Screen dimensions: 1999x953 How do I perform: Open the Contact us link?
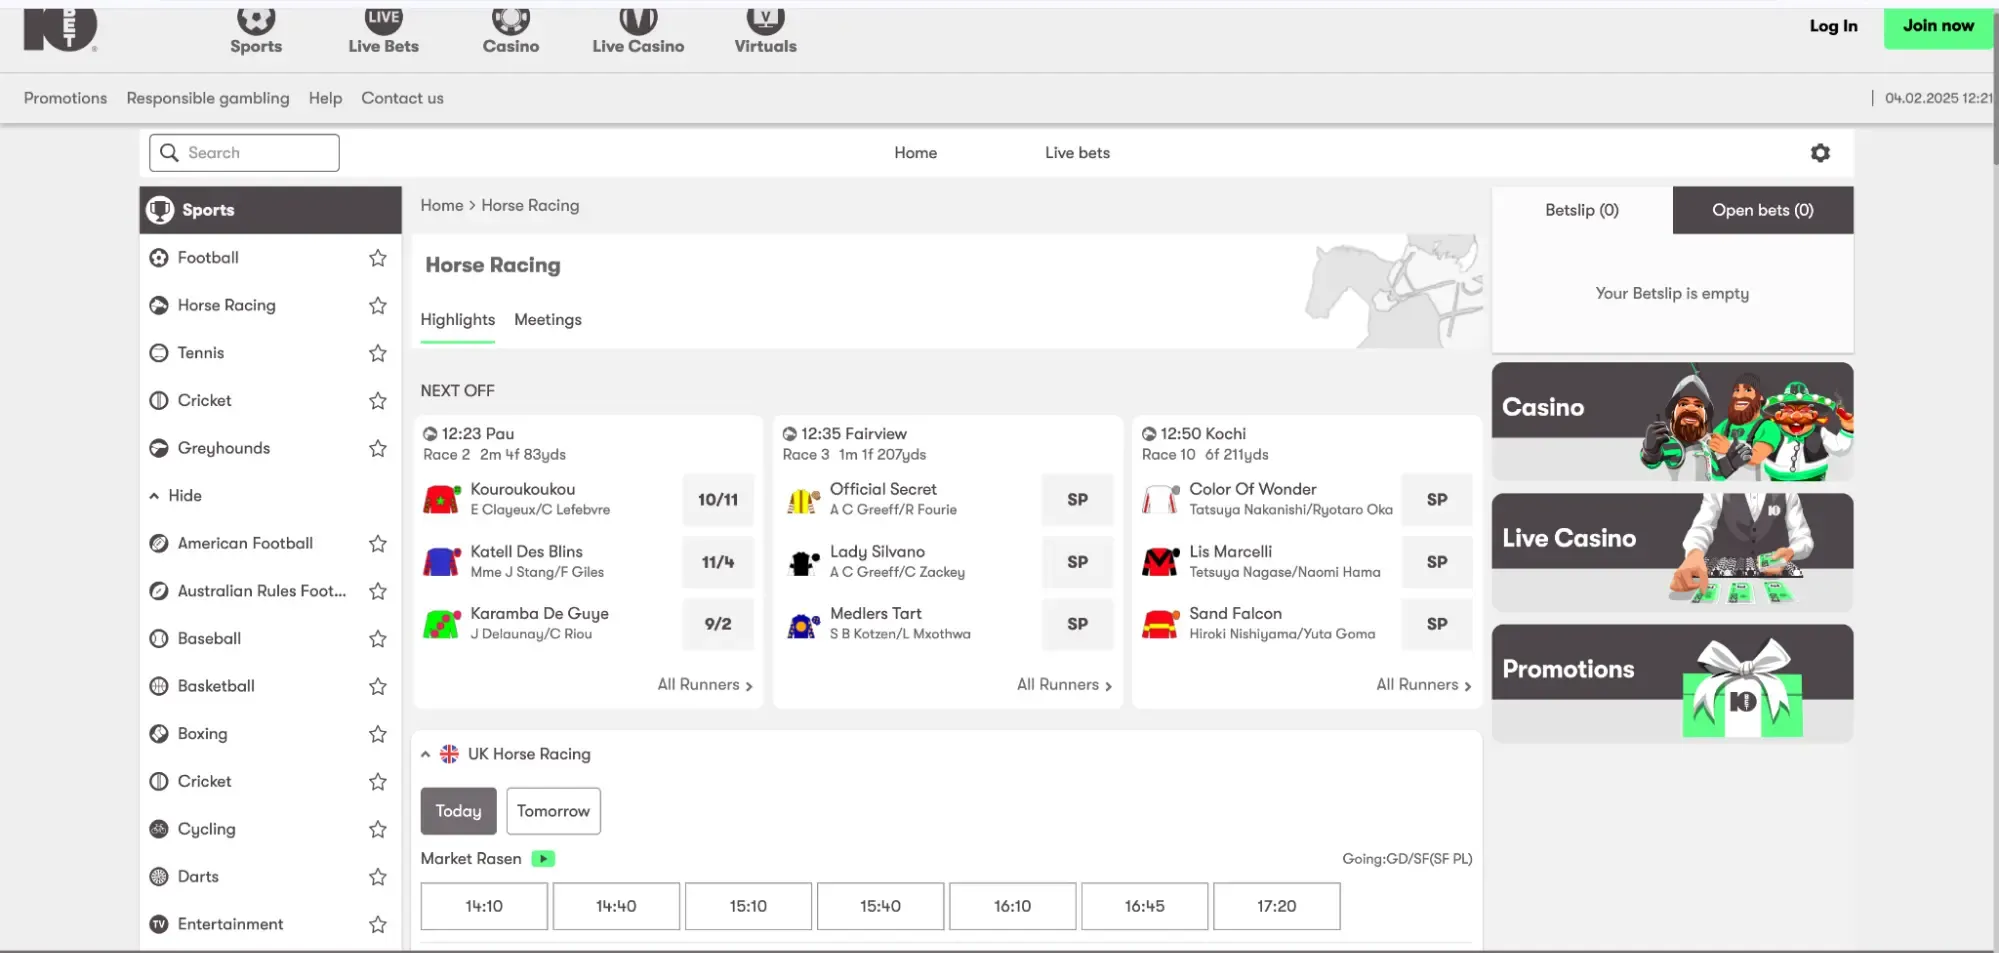point(402,98)
